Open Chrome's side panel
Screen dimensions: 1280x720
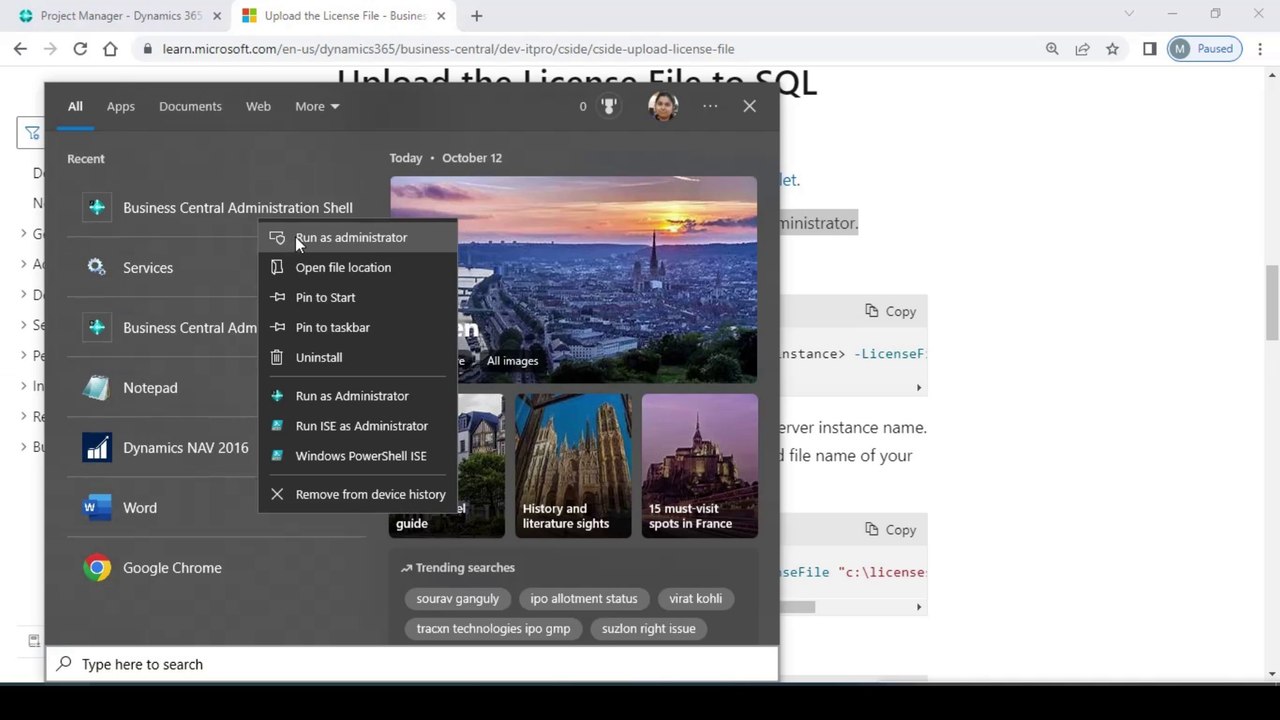coord(1149,49)
